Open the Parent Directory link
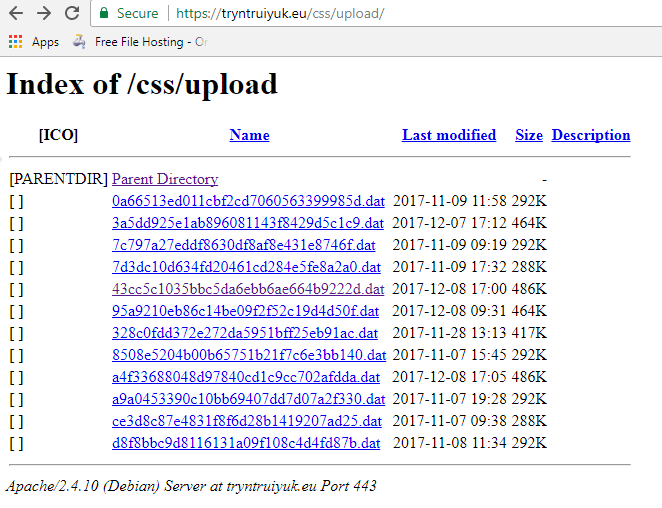This screenshot has width=662, height=508. (x=164, y=179)
